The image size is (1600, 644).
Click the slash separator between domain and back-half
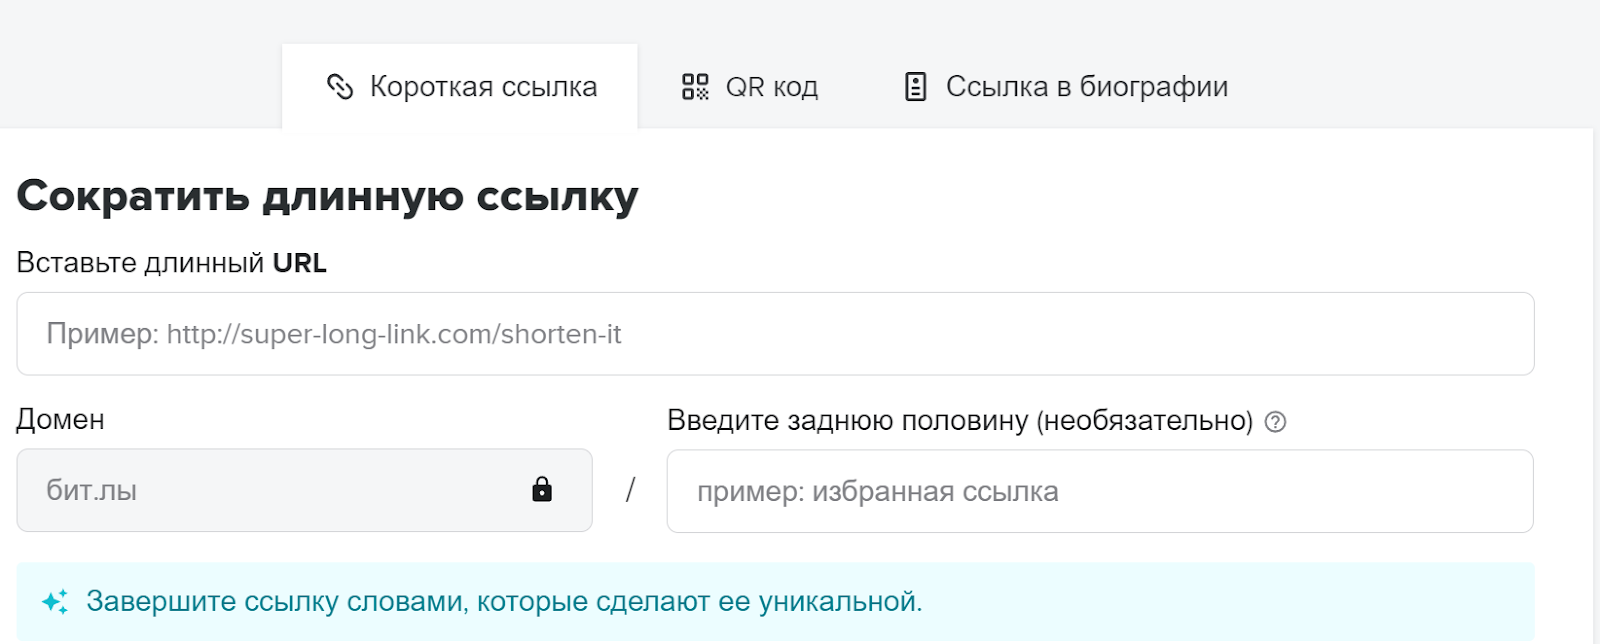630,490
